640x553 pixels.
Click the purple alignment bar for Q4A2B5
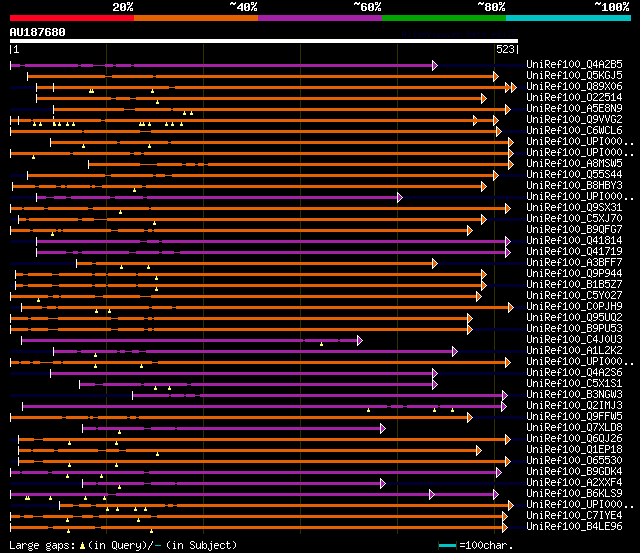(222, 65)
